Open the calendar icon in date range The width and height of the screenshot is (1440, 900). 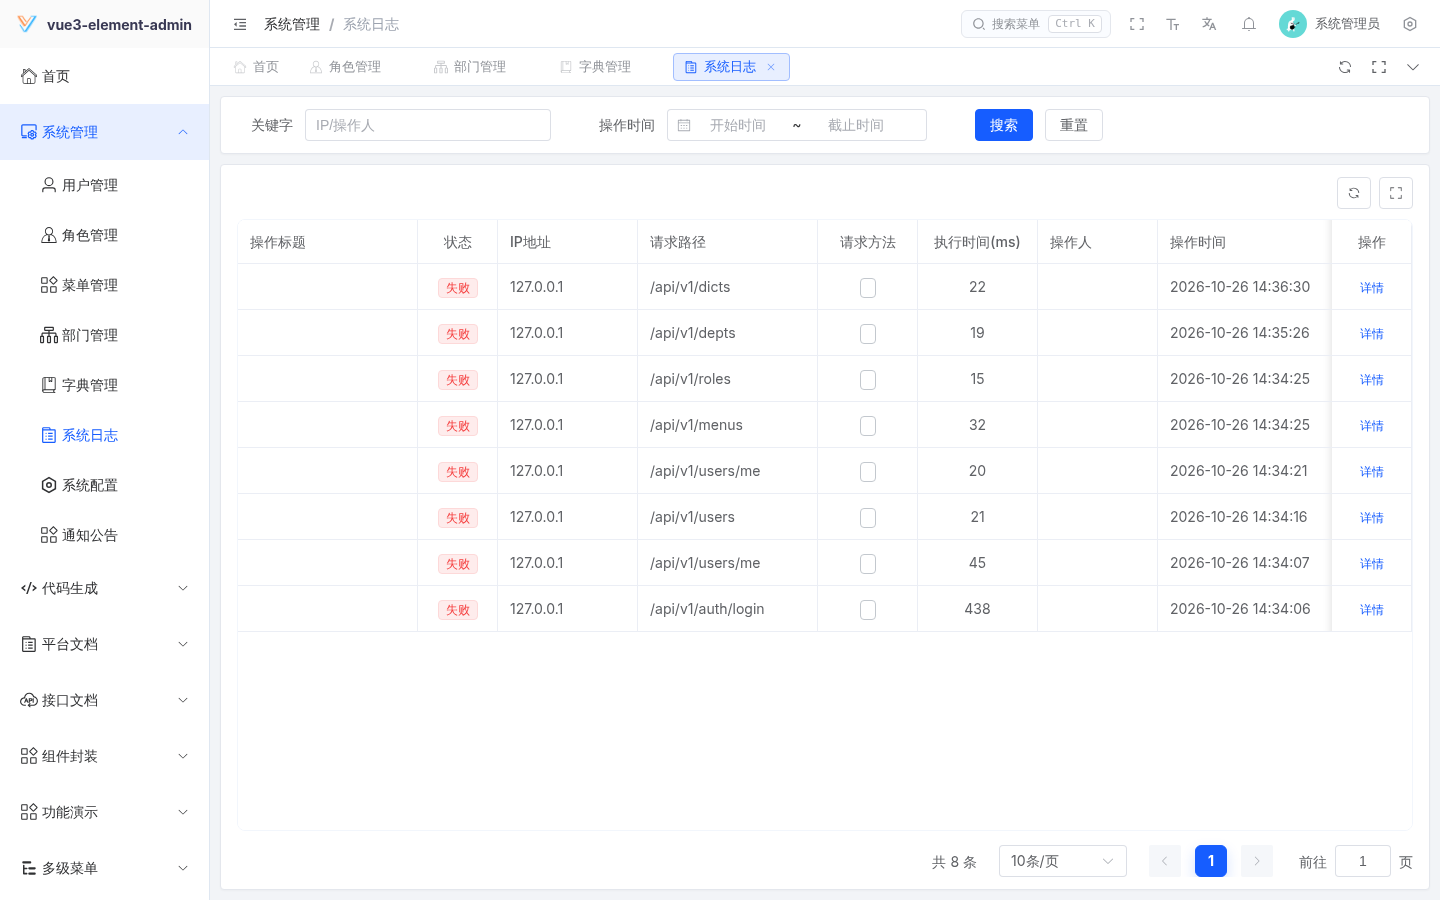pos(684,125)
